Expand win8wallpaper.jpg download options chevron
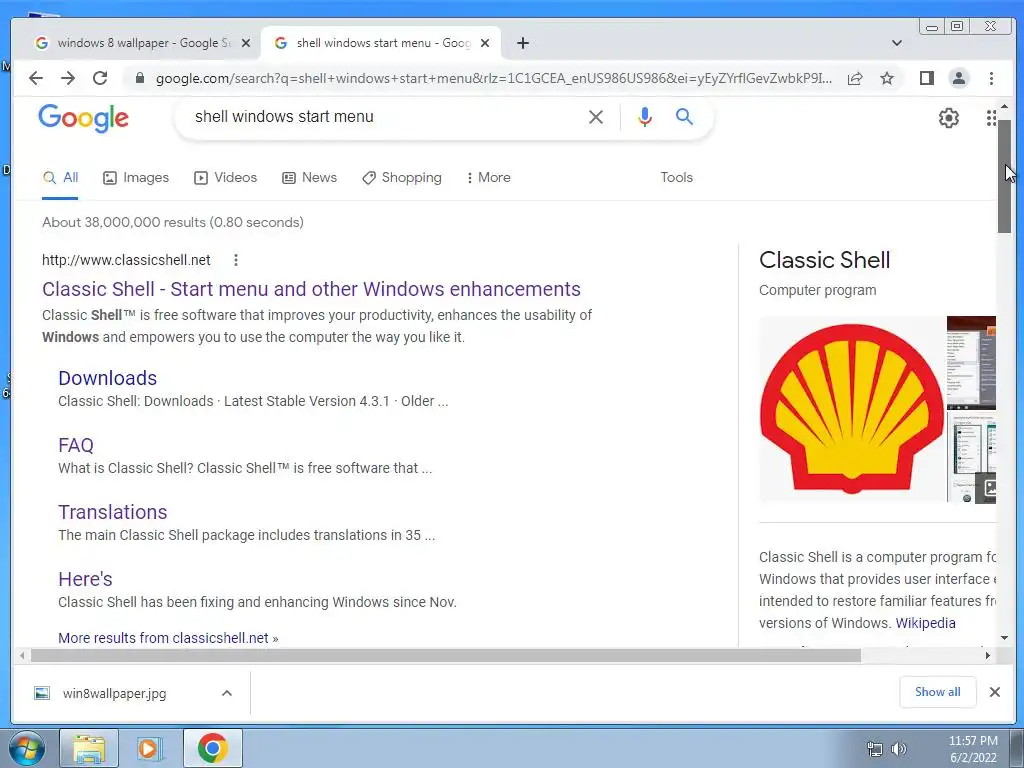Screen dimensions: 1024x768 (x=227, y=694)
